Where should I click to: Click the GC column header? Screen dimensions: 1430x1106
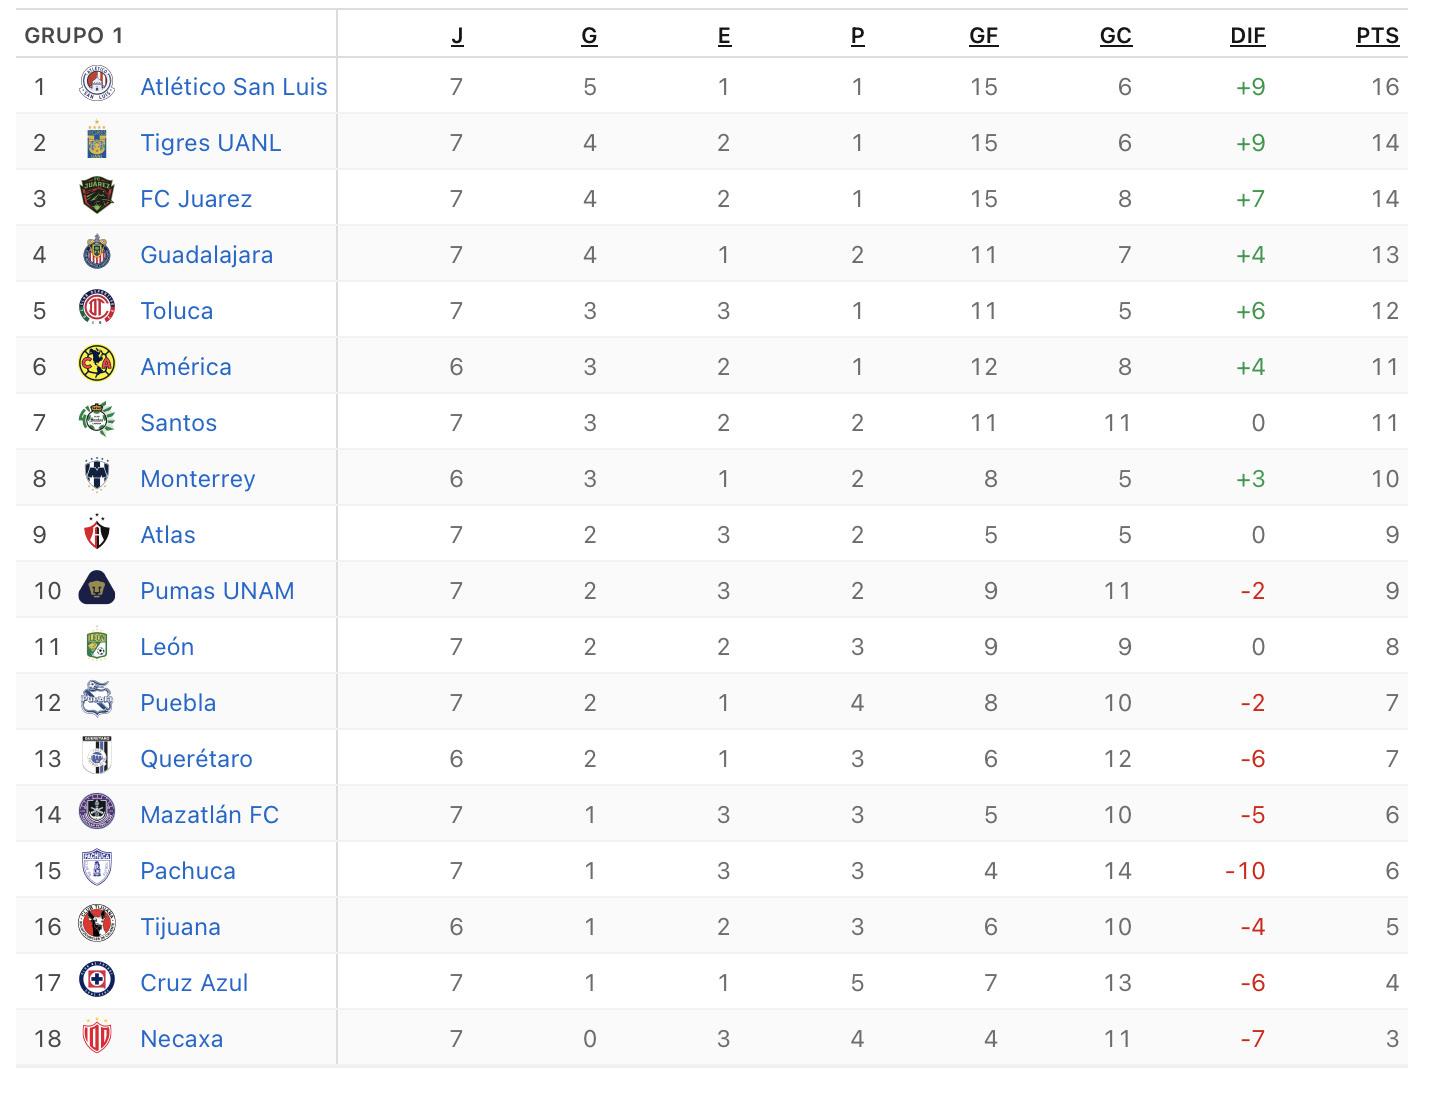pos(1115,36)
